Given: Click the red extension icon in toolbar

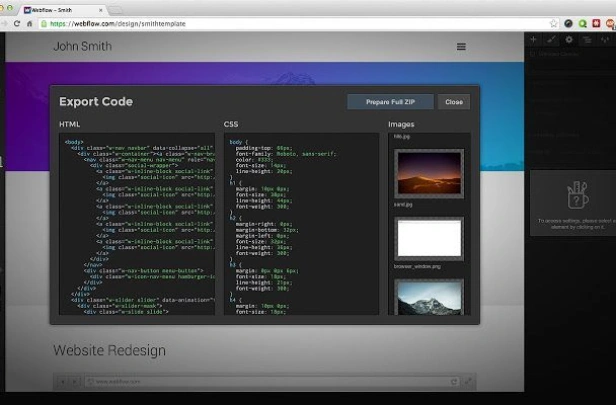Looking at the screenshot, I should (x=596, y=24).
